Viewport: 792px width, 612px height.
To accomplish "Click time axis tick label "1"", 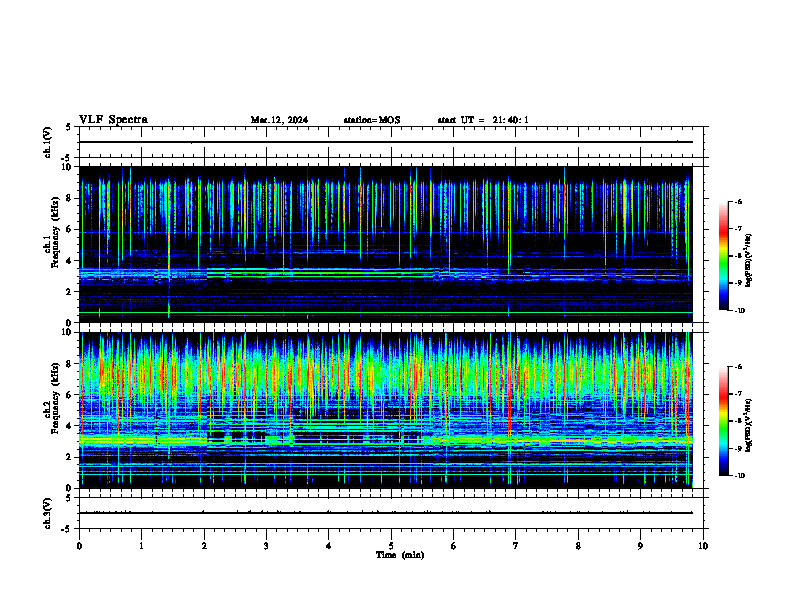I will tap(141, 546).
